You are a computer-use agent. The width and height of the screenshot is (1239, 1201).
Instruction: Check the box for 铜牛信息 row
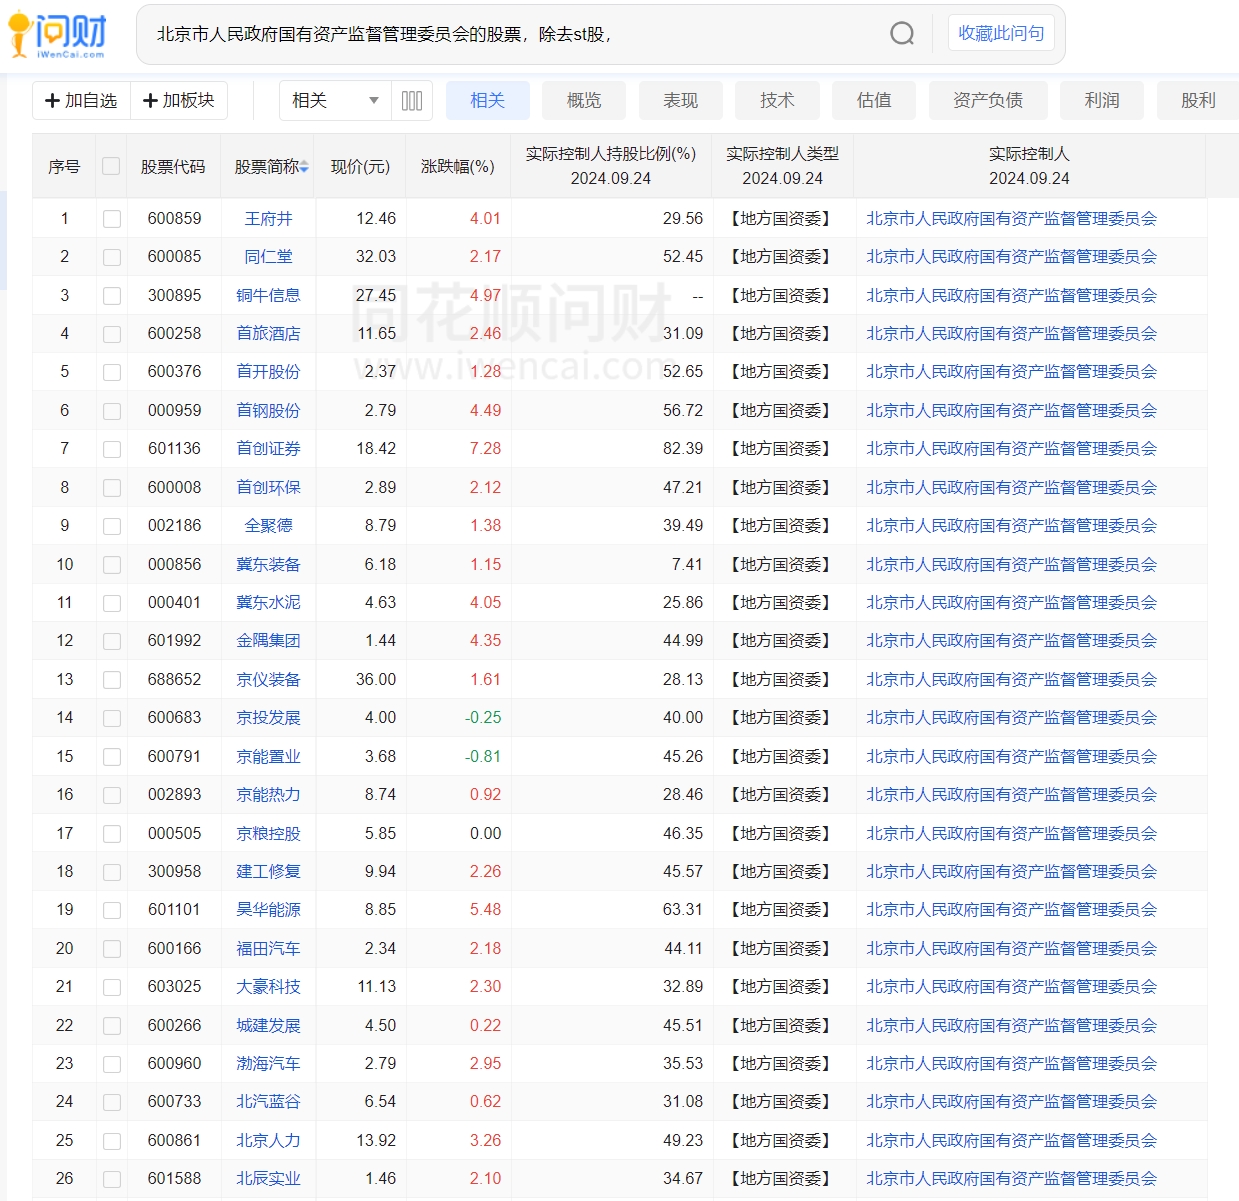click(112, 296)
